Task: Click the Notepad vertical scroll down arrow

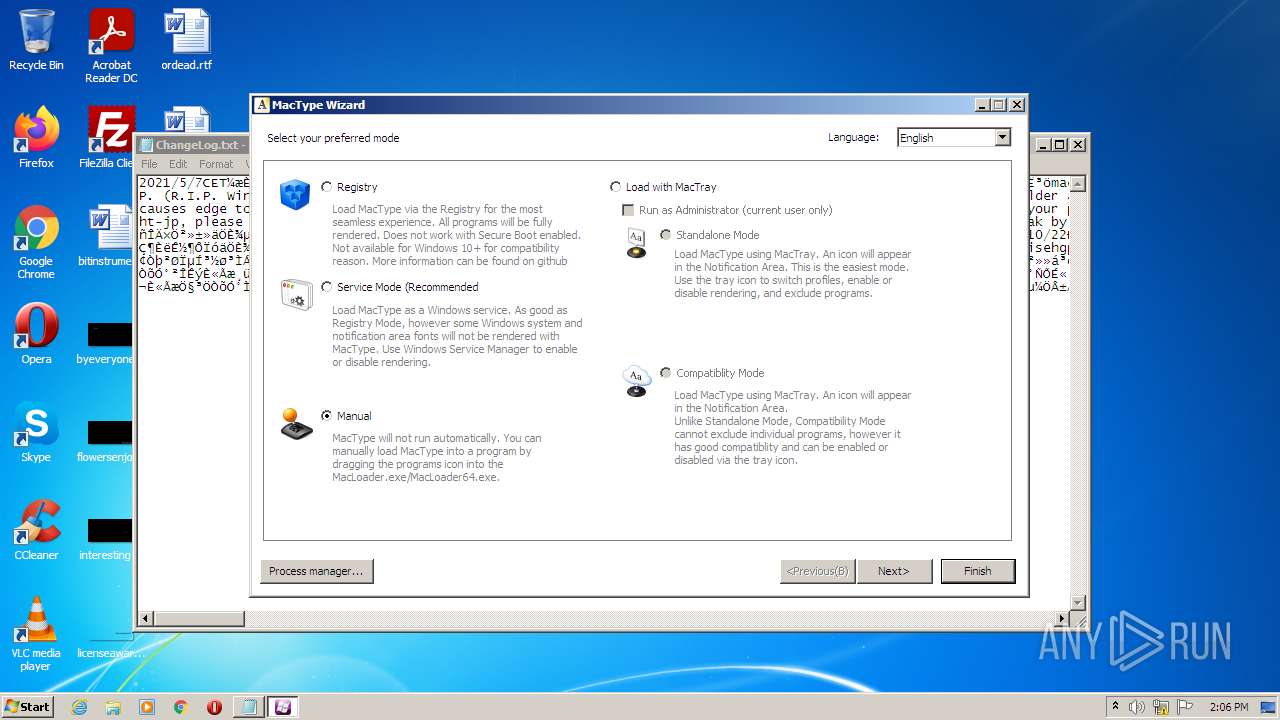Action: tap(1078, 603)
